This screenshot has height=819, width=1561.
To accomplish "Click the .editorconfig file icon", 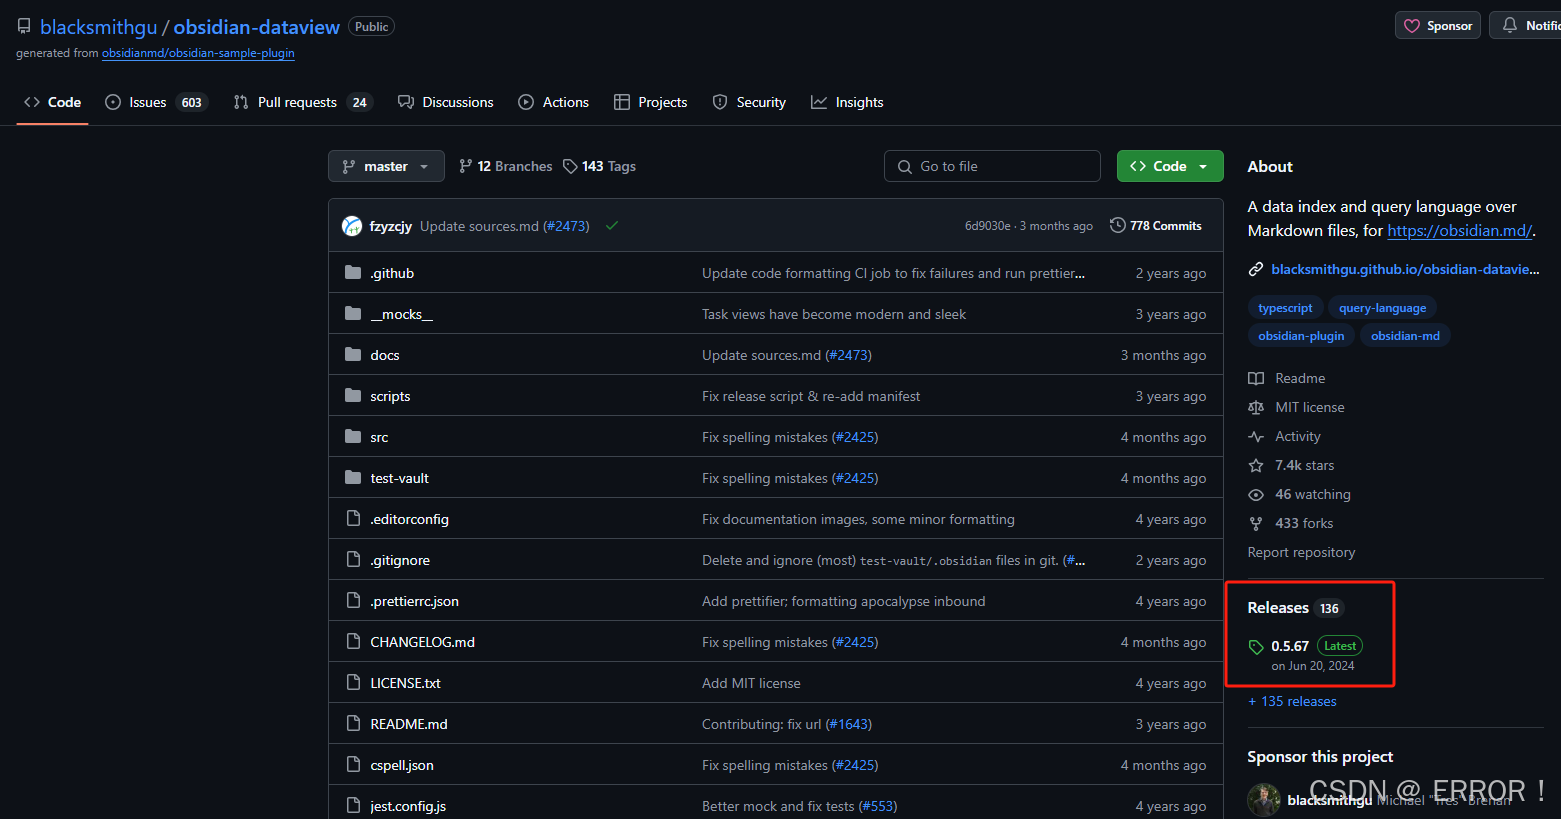I will (x=352, y=519).
